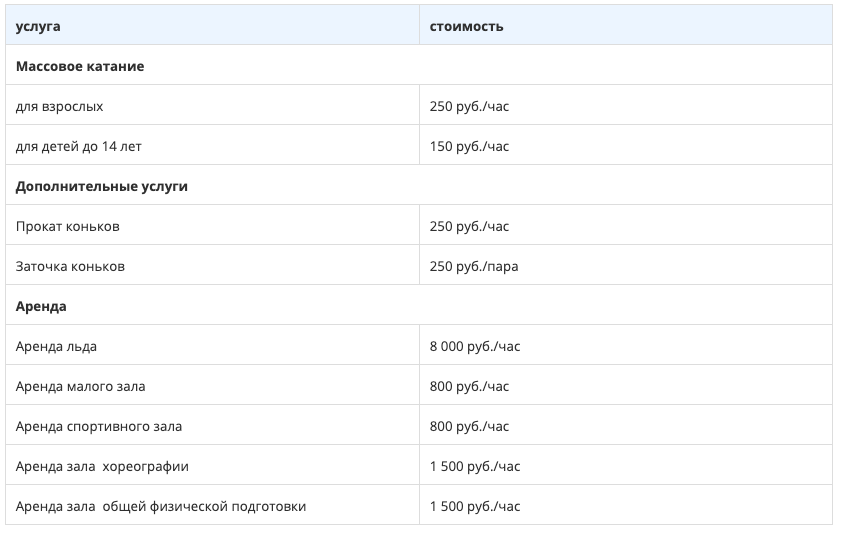
Task: Select the 250 руб./пара price cell
Action: click(474, 266)
